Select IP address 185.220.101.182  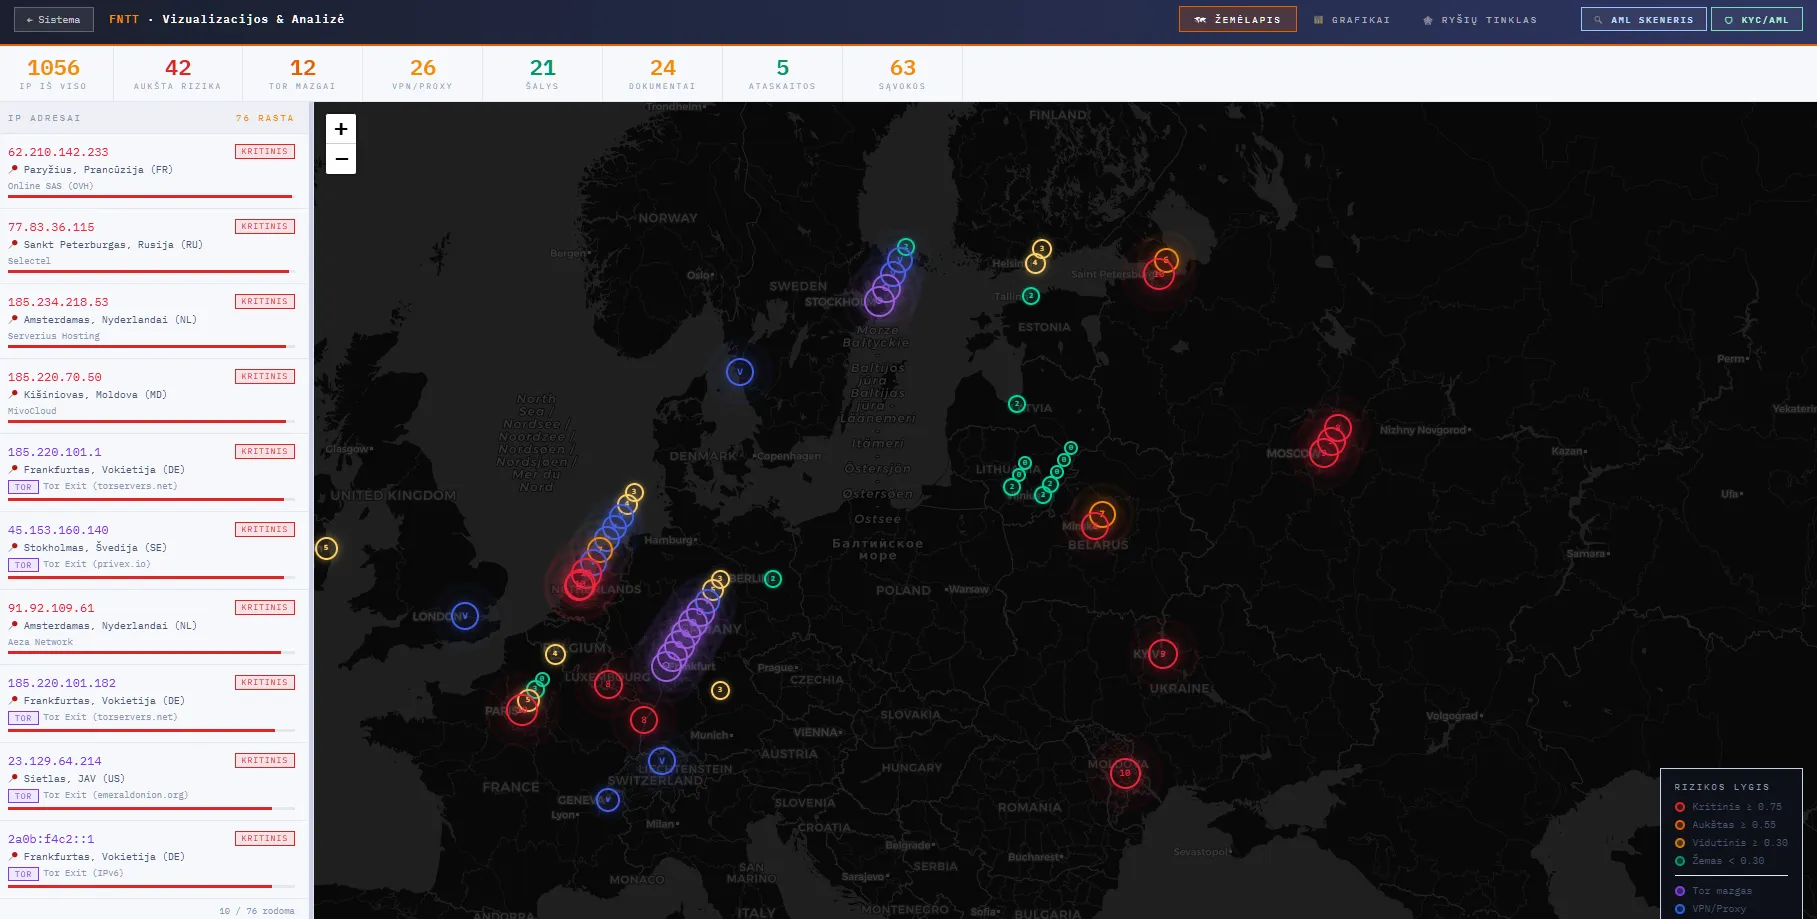tap(62, 683)
